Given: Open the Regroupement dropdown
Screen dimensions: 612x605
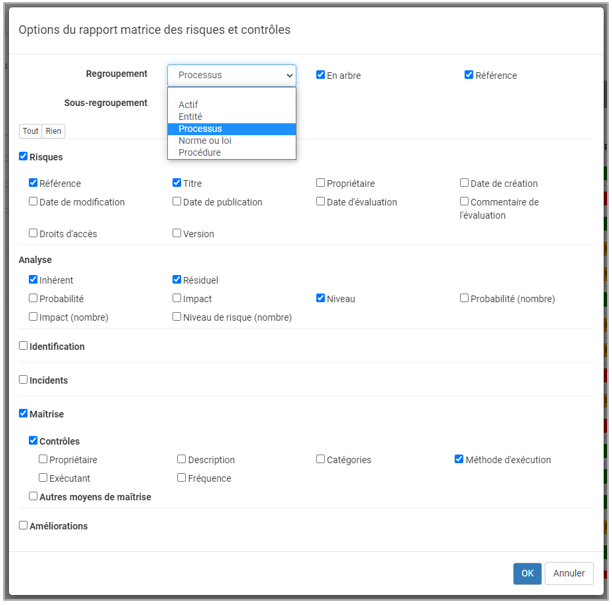Looking at the screenshot, I should point(231,75).
